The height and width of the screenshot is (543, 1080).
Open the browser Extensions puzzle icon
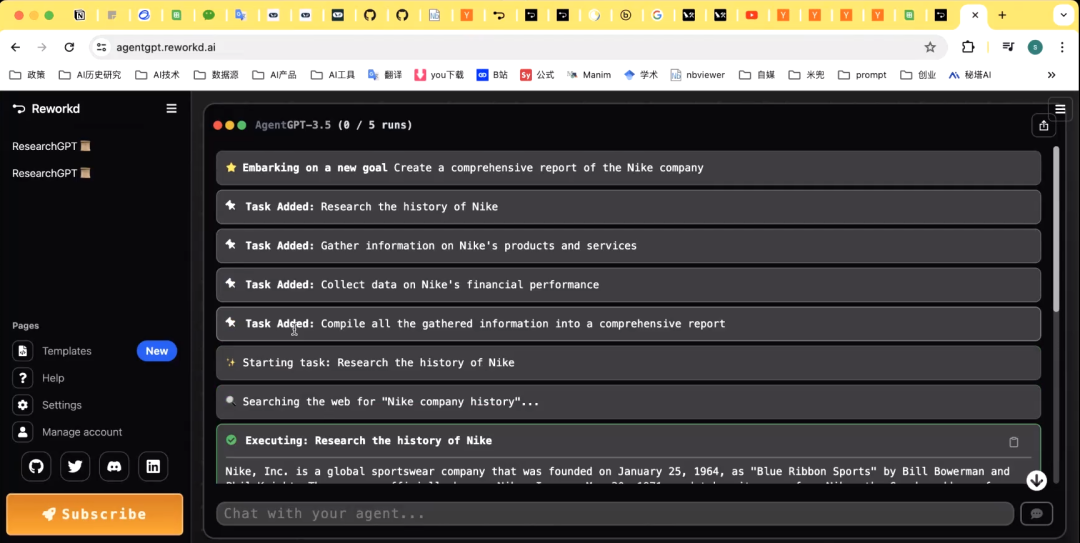click(x=968, y=47)
